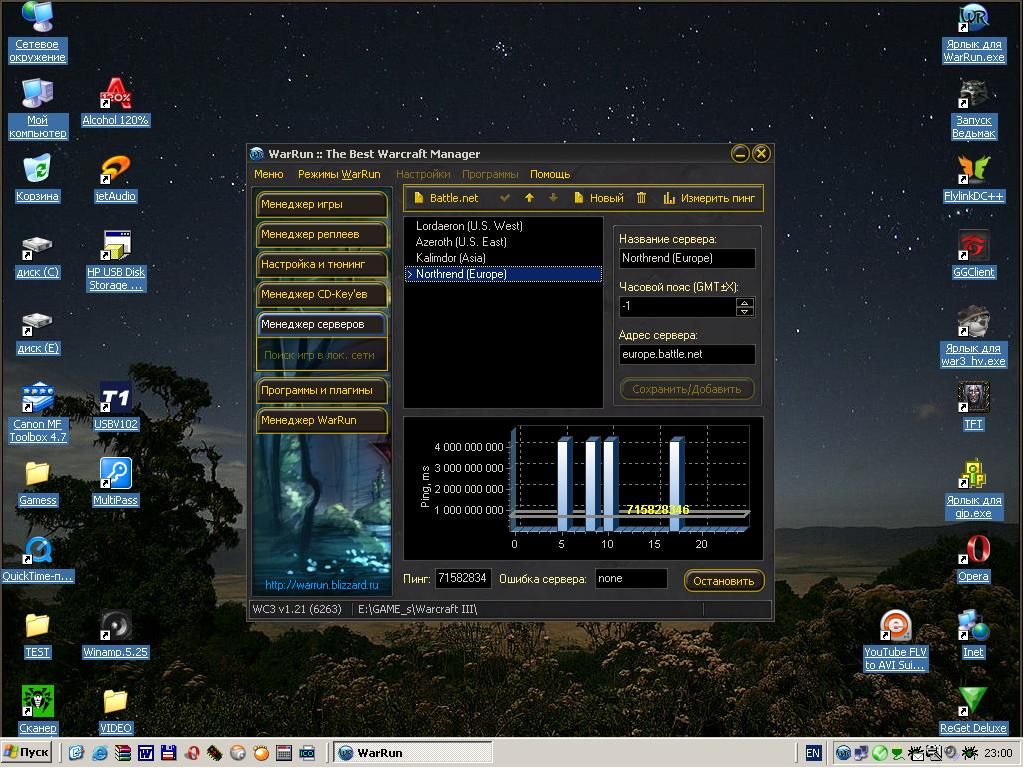Open jetAudio desktop icon

click(116, 178)
